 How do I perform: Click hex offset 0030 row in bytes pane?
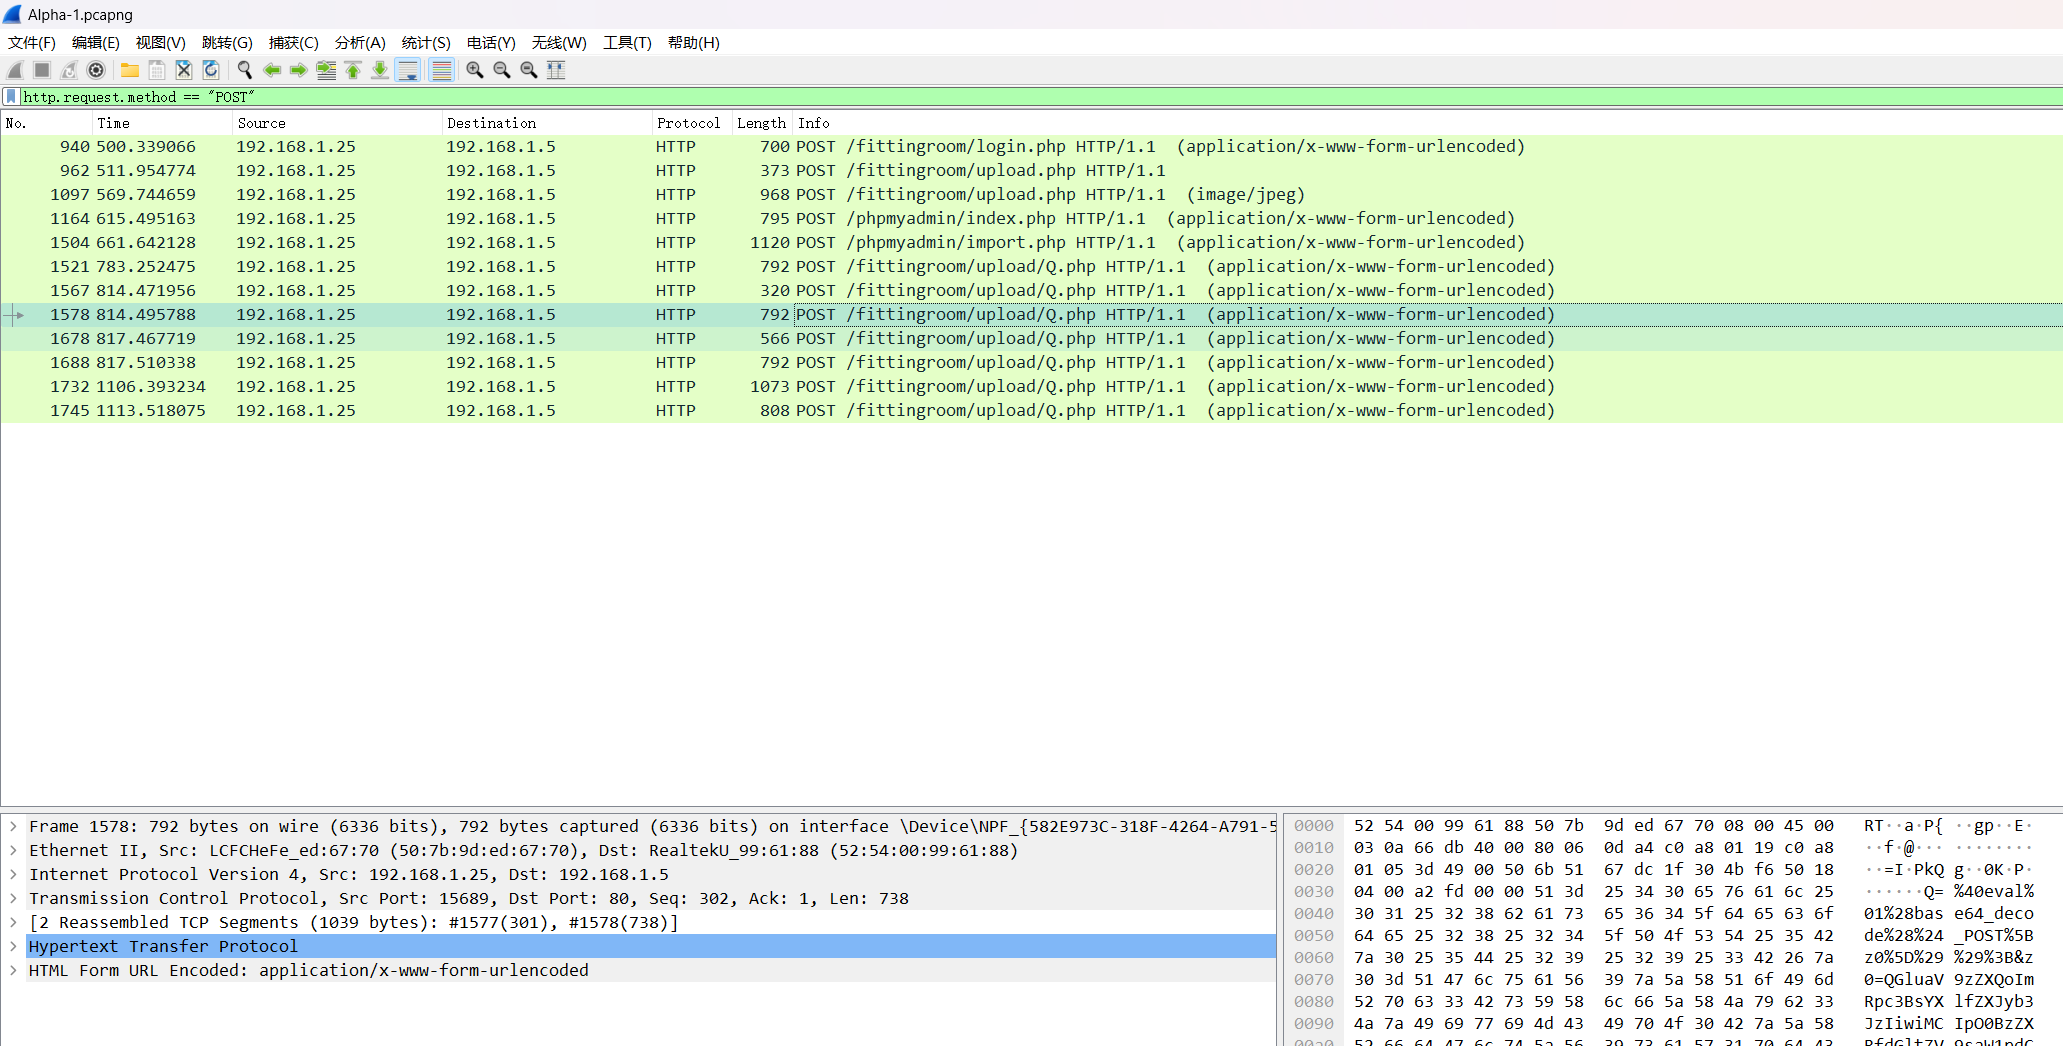[1314, 892]
